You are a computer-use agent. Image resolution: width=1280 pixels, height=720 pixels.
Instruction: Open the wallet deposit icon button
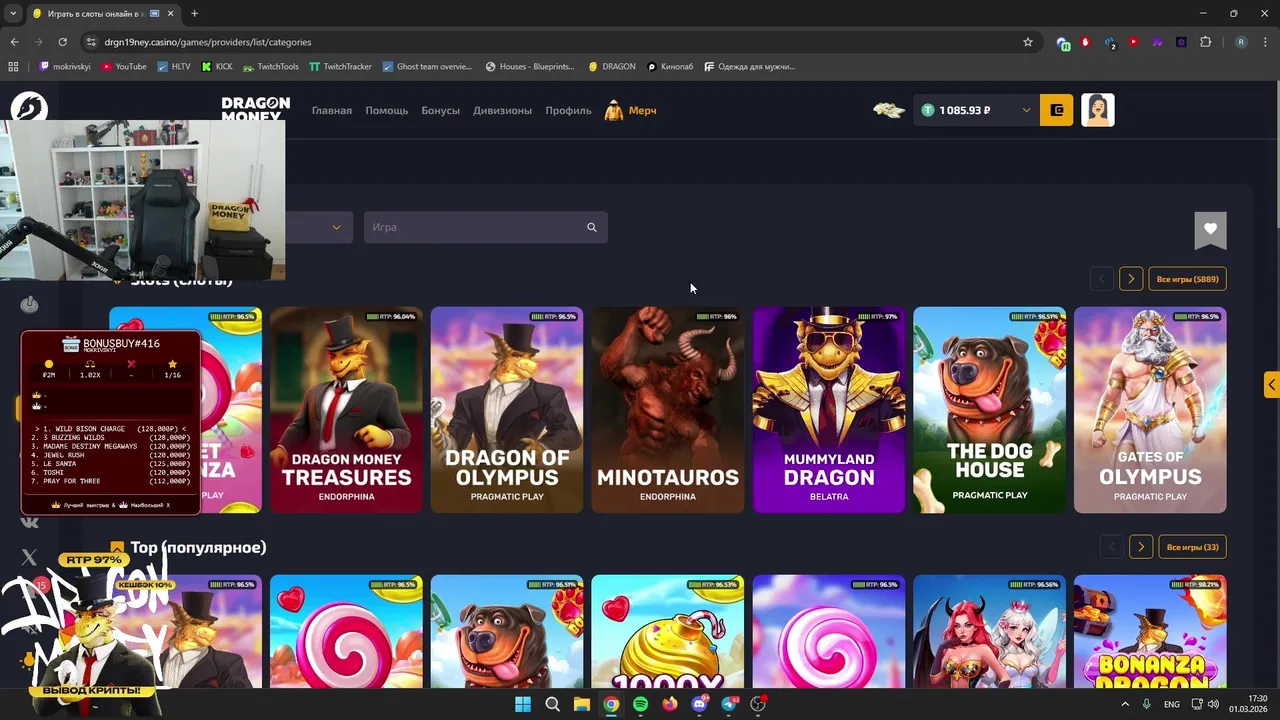[1057, 110]
